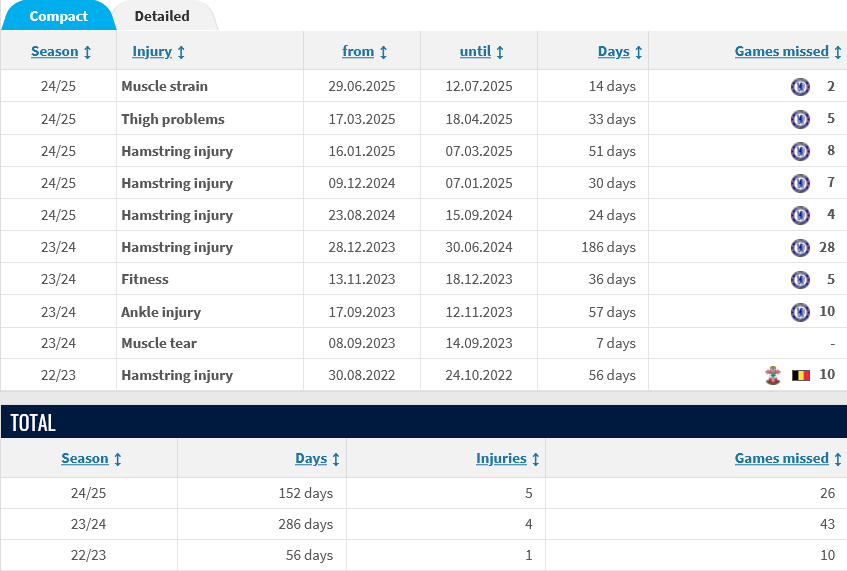Click Chelsea crest in Thigh problems row

click(x=800, y=119)
